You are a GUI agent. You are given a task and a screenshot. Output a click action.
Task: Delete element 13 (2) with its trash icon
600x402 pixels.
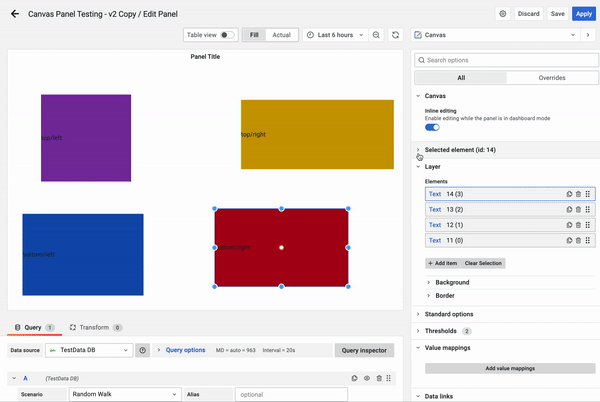point(578,209)
